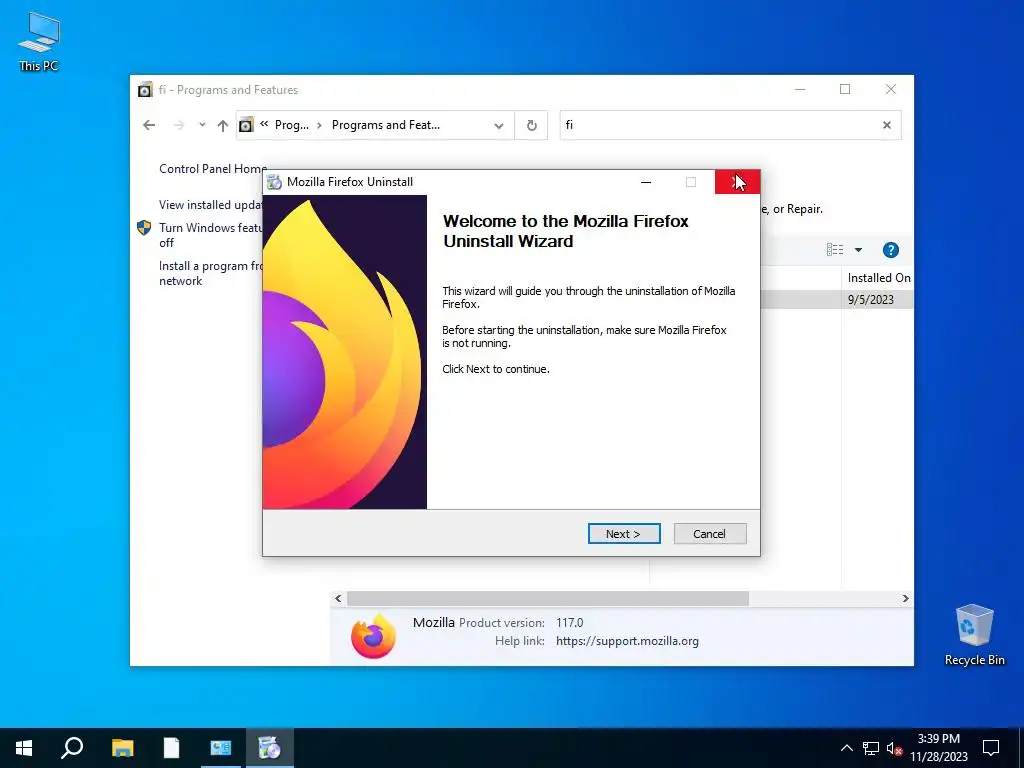Open Programs and Features help icon
1024x768 pixels.
pos(891,250)
